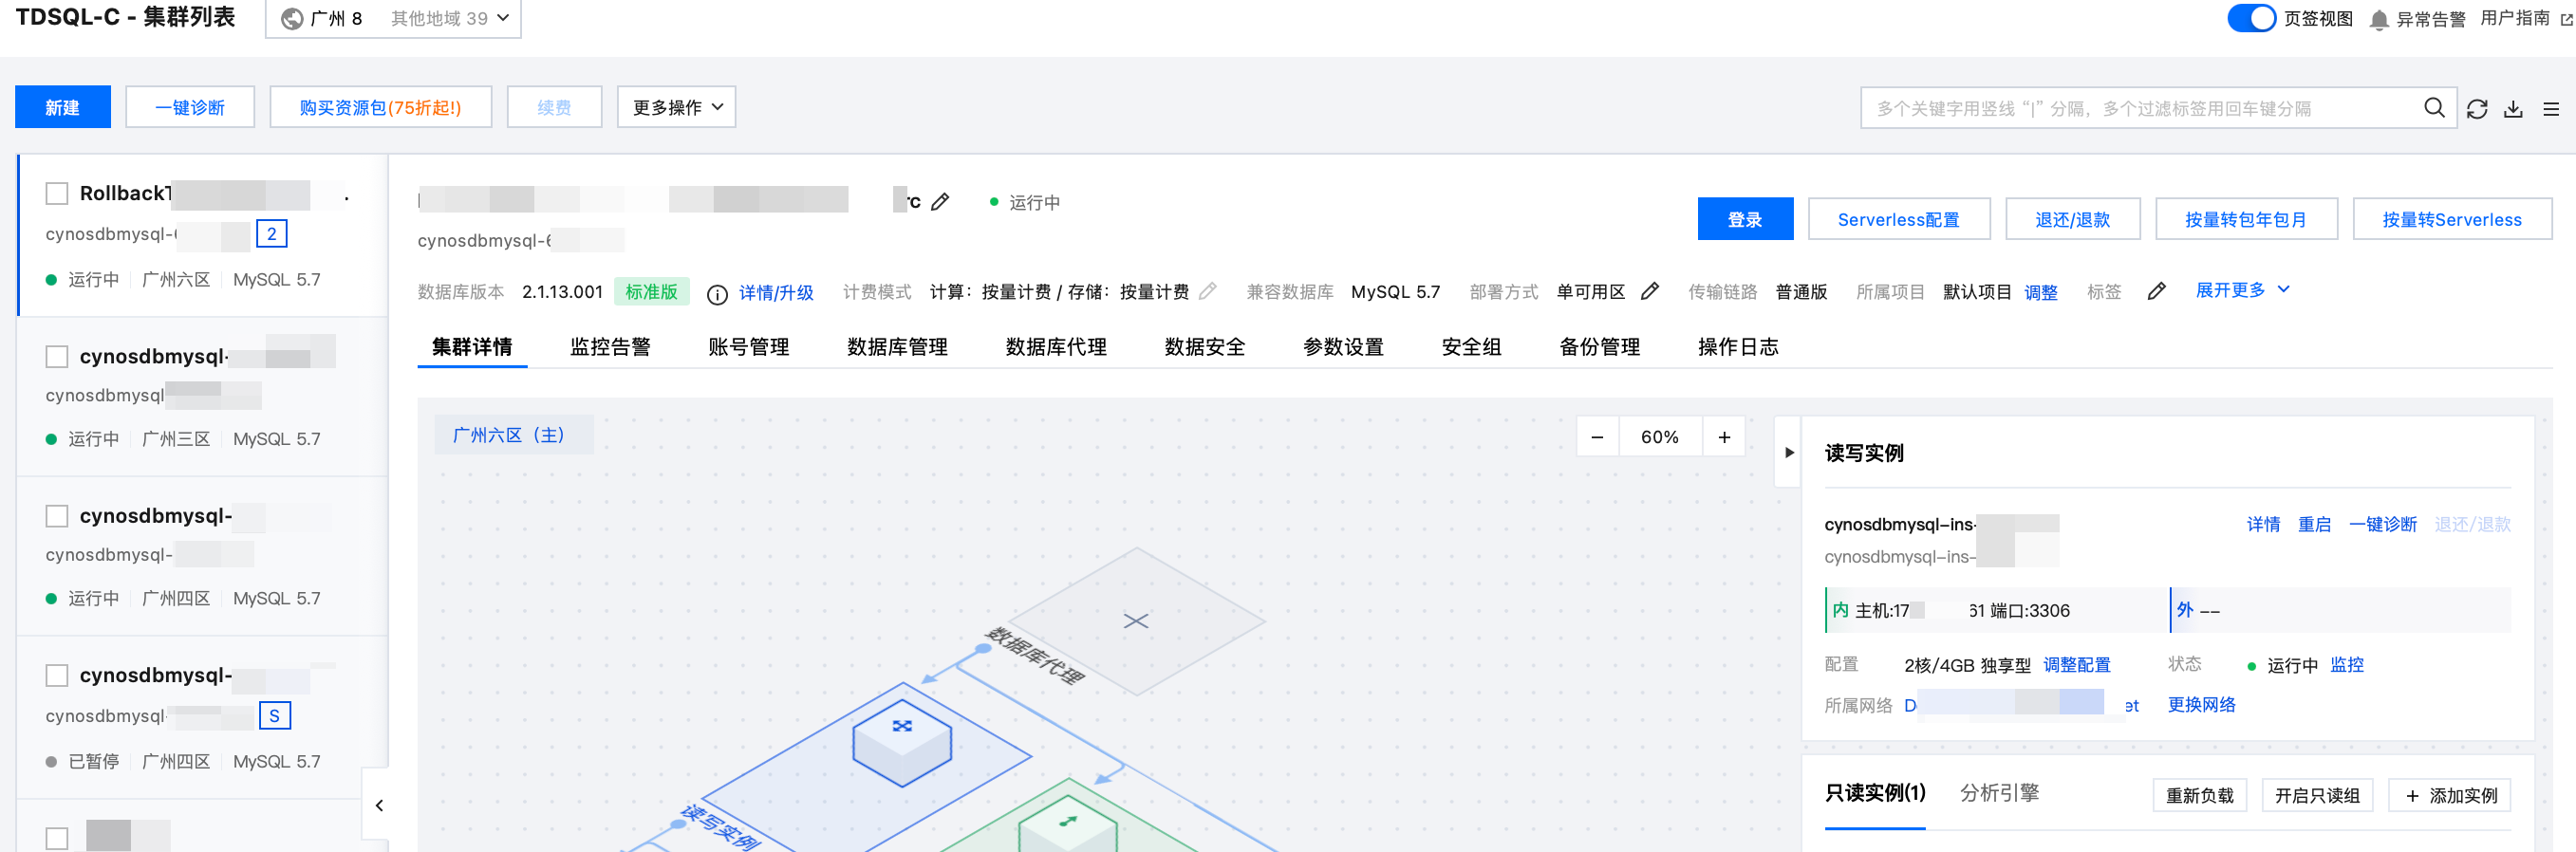The image size is (2576, 852).
Task: Click 购买资源包 button
Action: (381, 107)
